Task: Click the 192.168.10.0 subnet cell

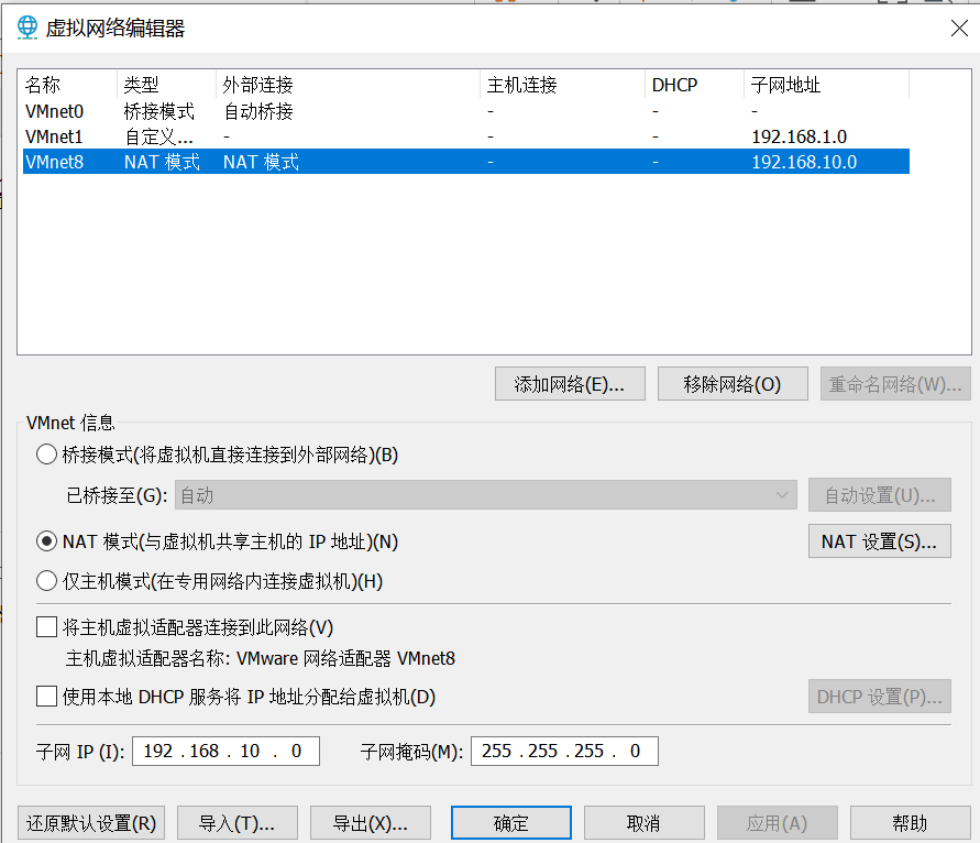Action: pyautogui.click(x=804, y=162)
